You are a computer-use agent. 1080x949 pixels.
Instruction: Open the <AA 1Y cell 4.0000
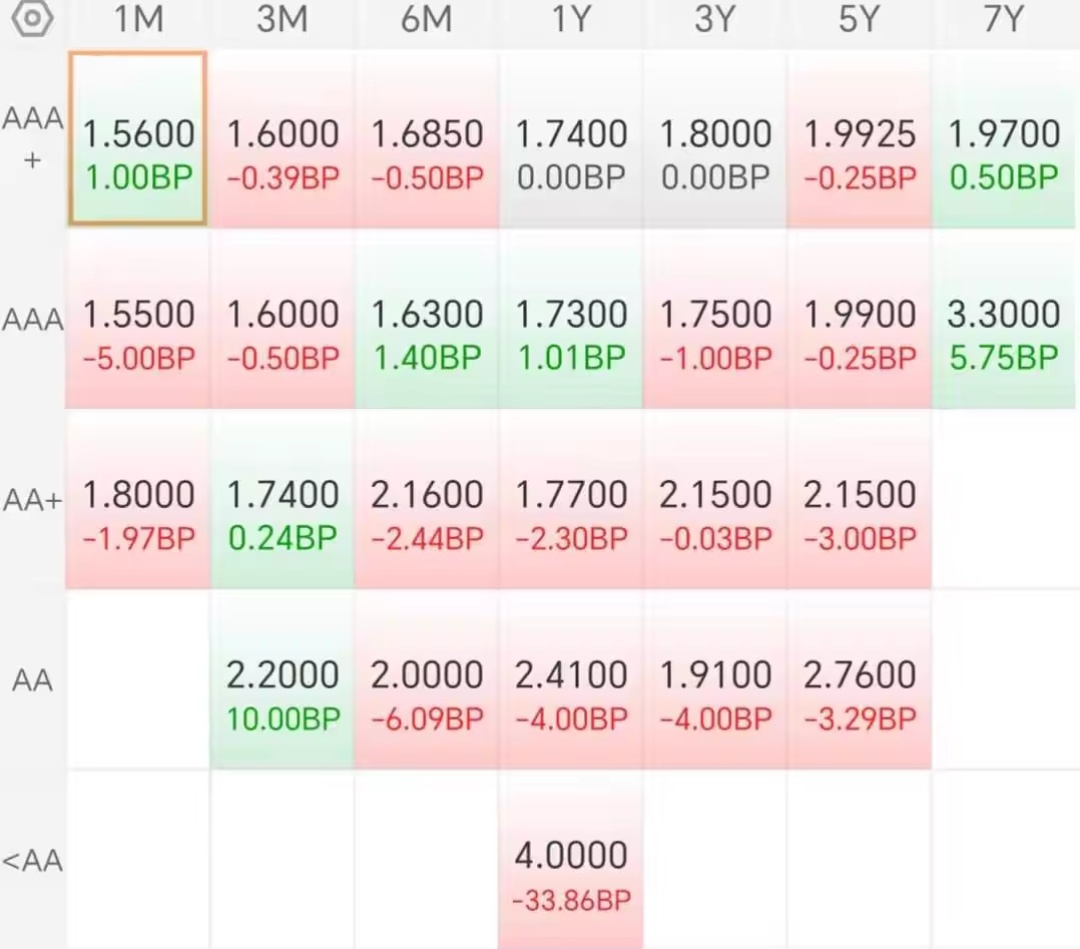(570, 861)
